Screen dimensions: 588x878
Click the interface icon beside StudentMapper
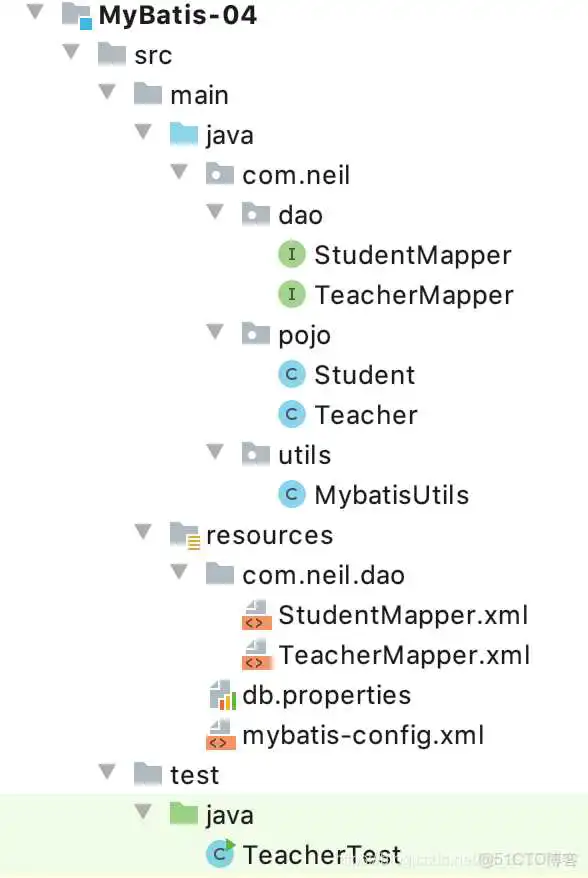coord(291,254)
